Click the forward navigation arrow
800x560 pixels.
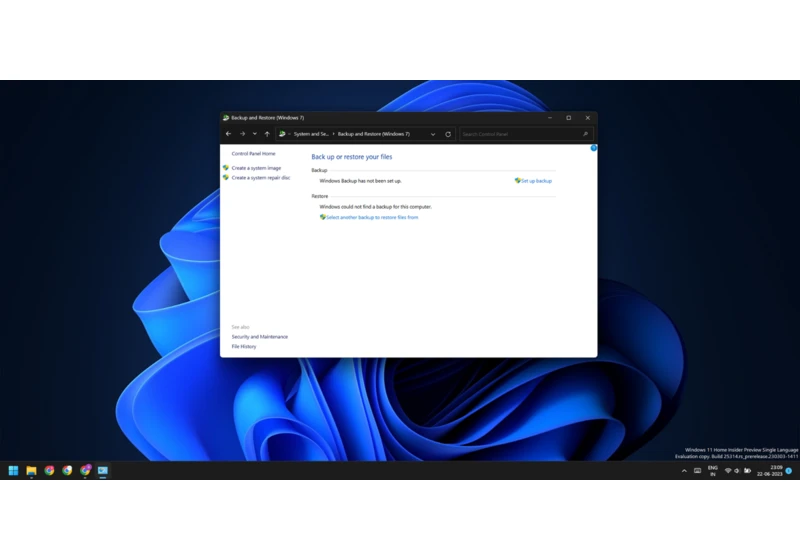tap(242, 134)
